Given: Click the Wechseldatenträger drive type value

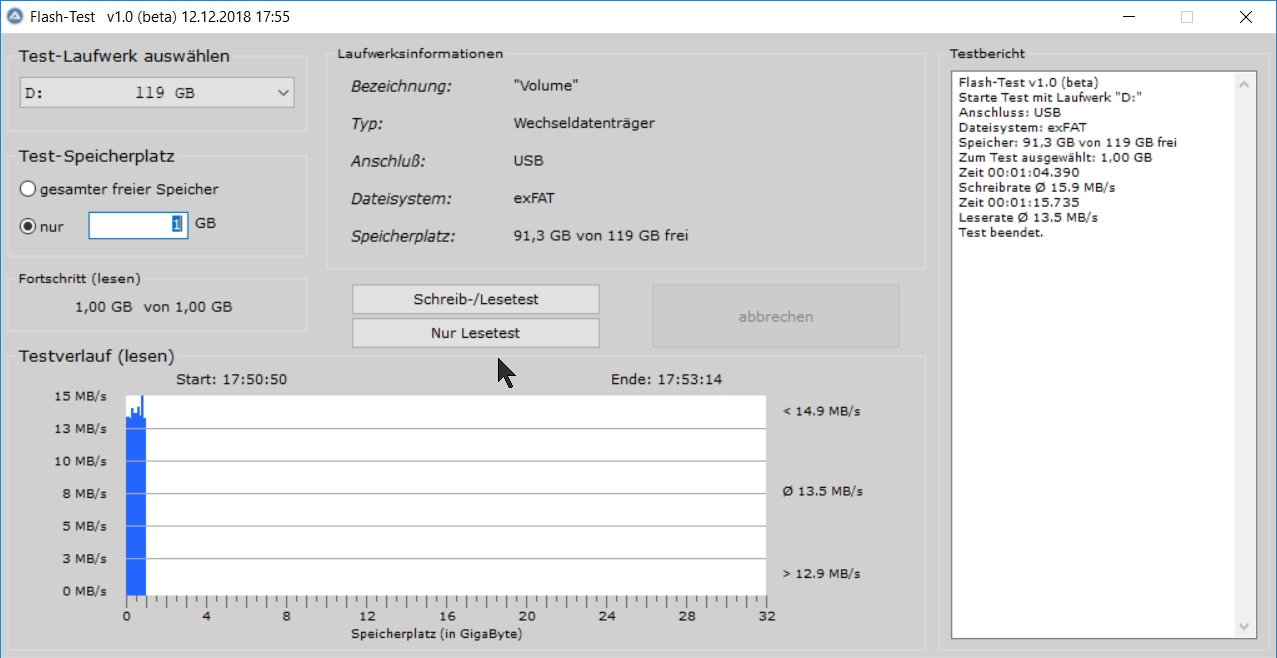Looking at the screenshot, I should (x=584, y=123).
